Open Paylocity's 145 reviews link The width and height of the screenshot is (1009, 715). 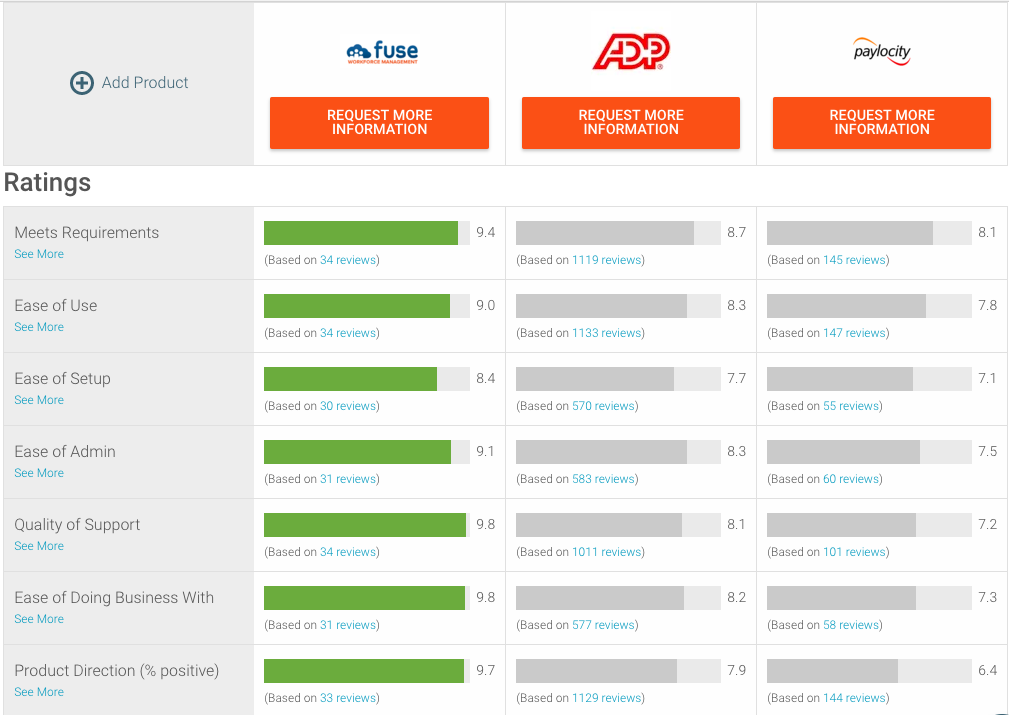tap(854, 260)
